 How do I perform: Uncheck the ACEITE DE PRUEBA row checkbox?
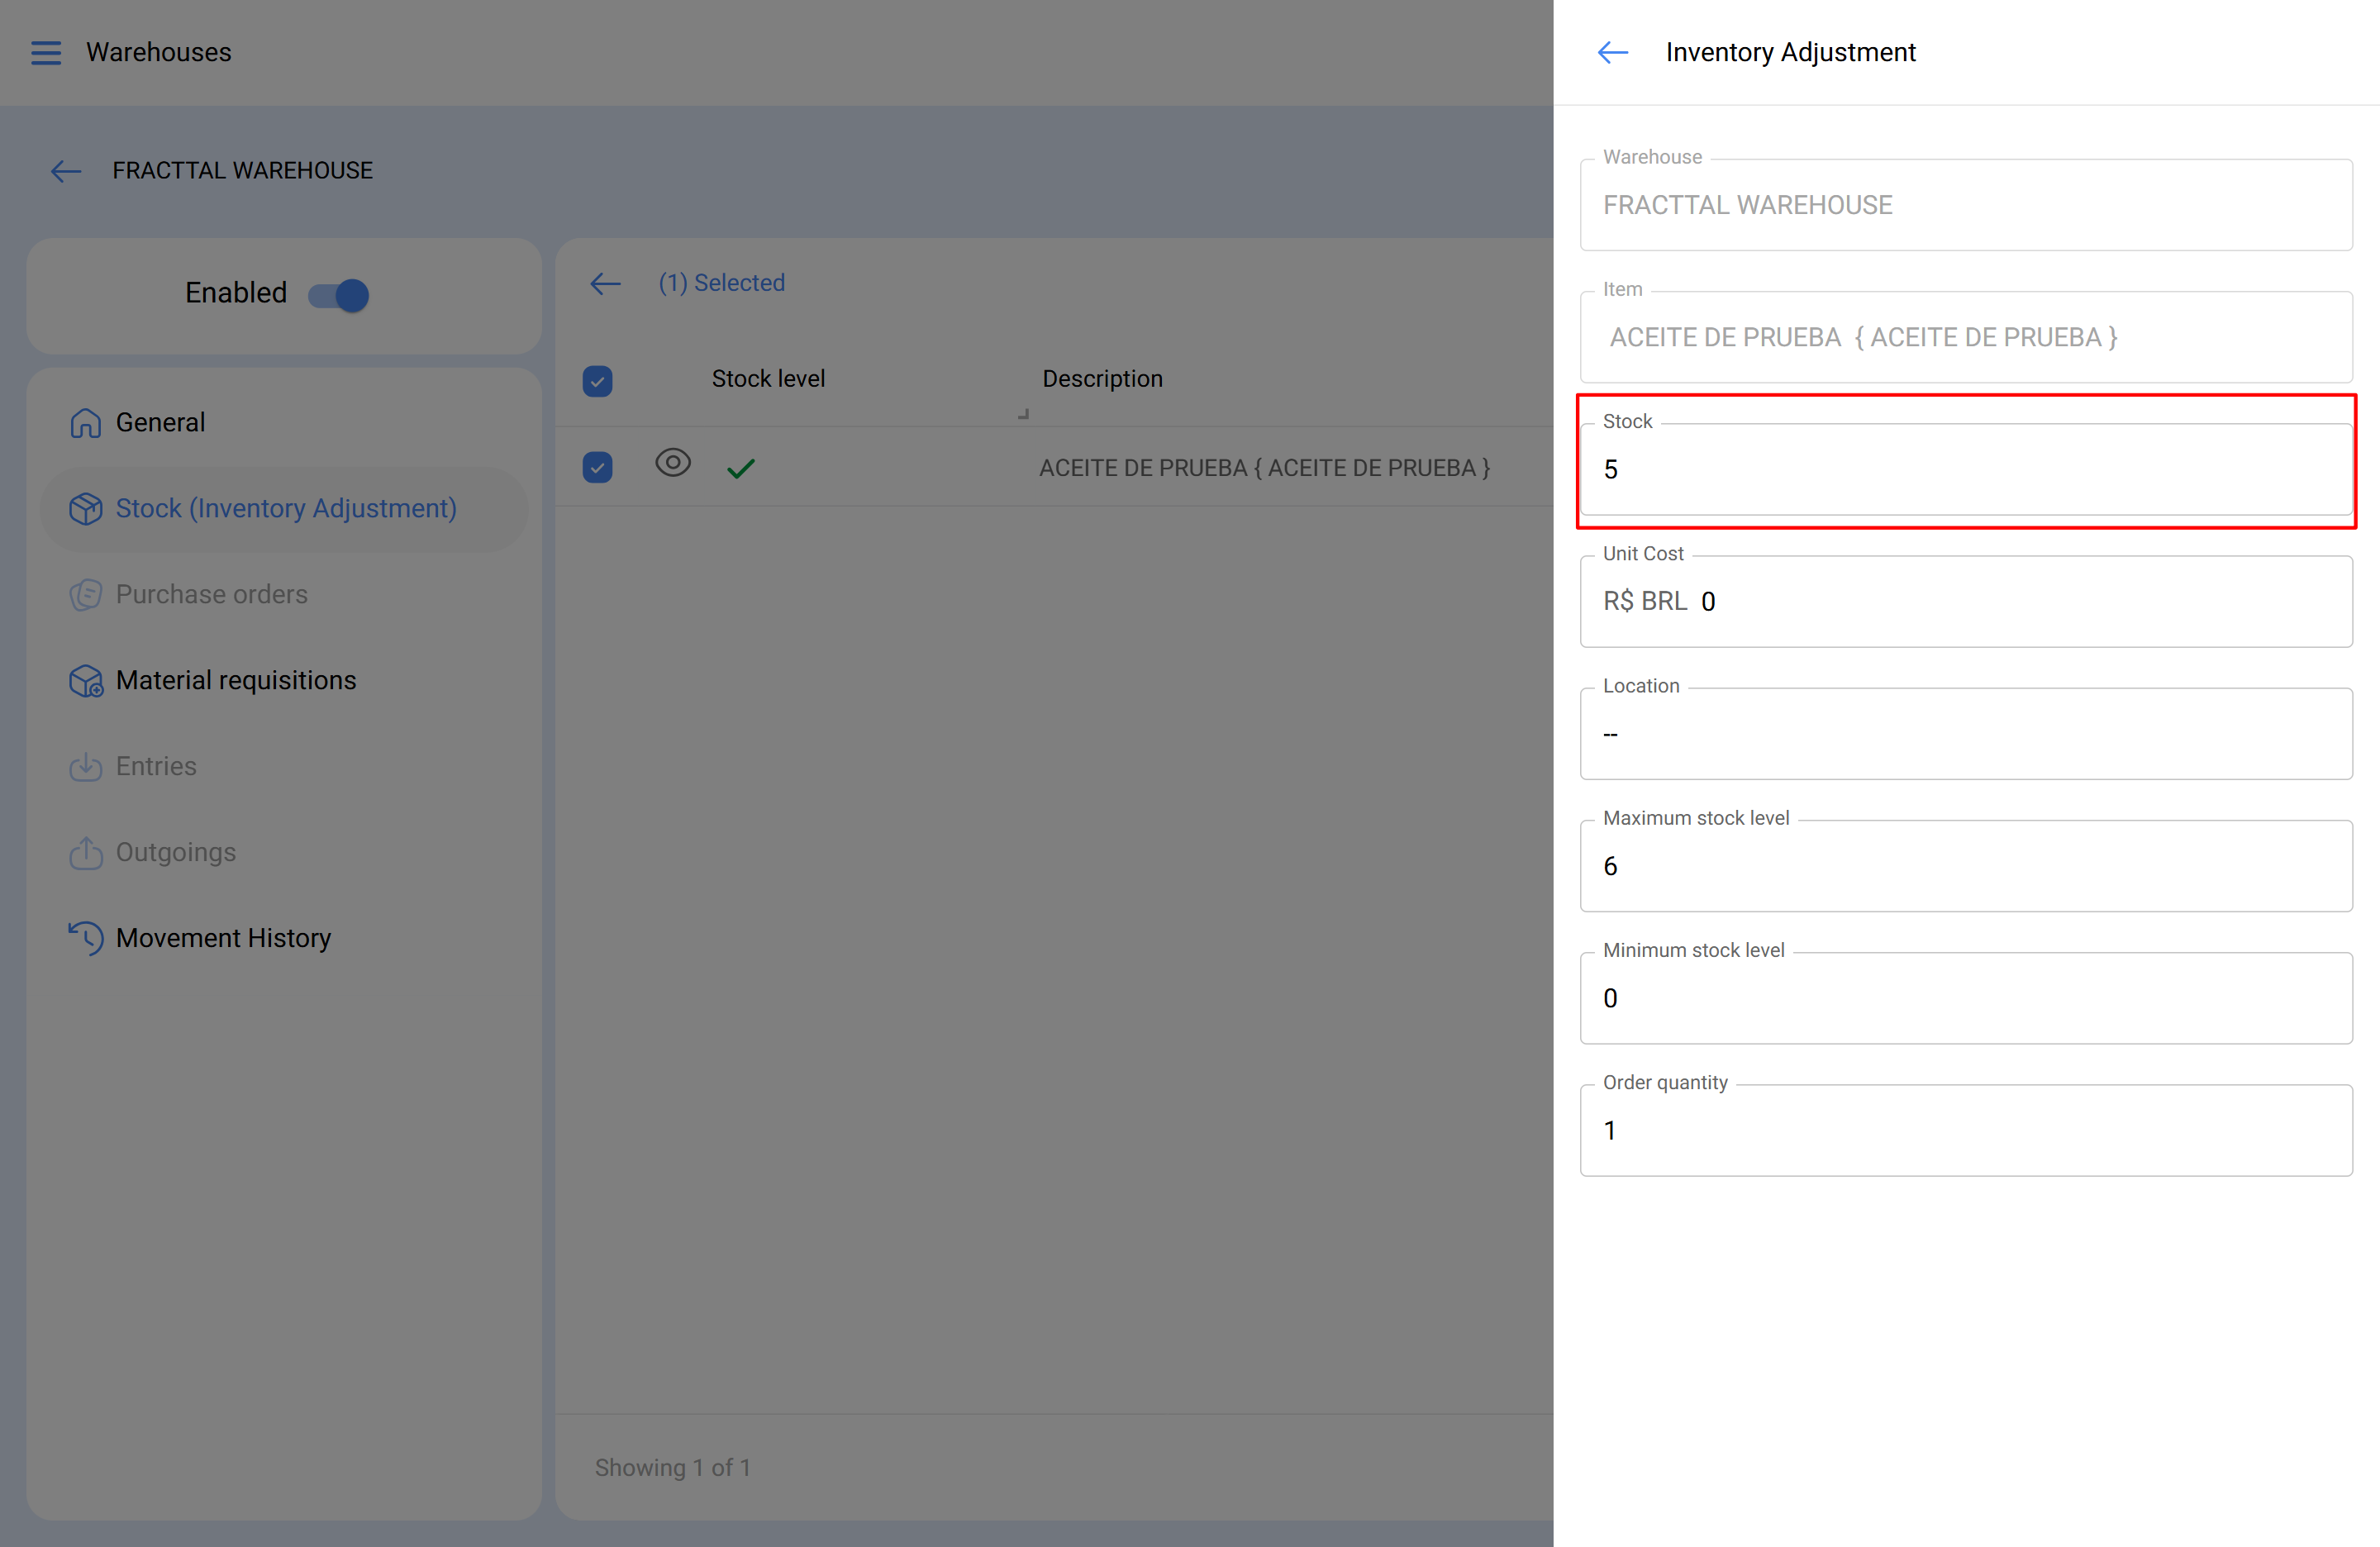point(598,467)
